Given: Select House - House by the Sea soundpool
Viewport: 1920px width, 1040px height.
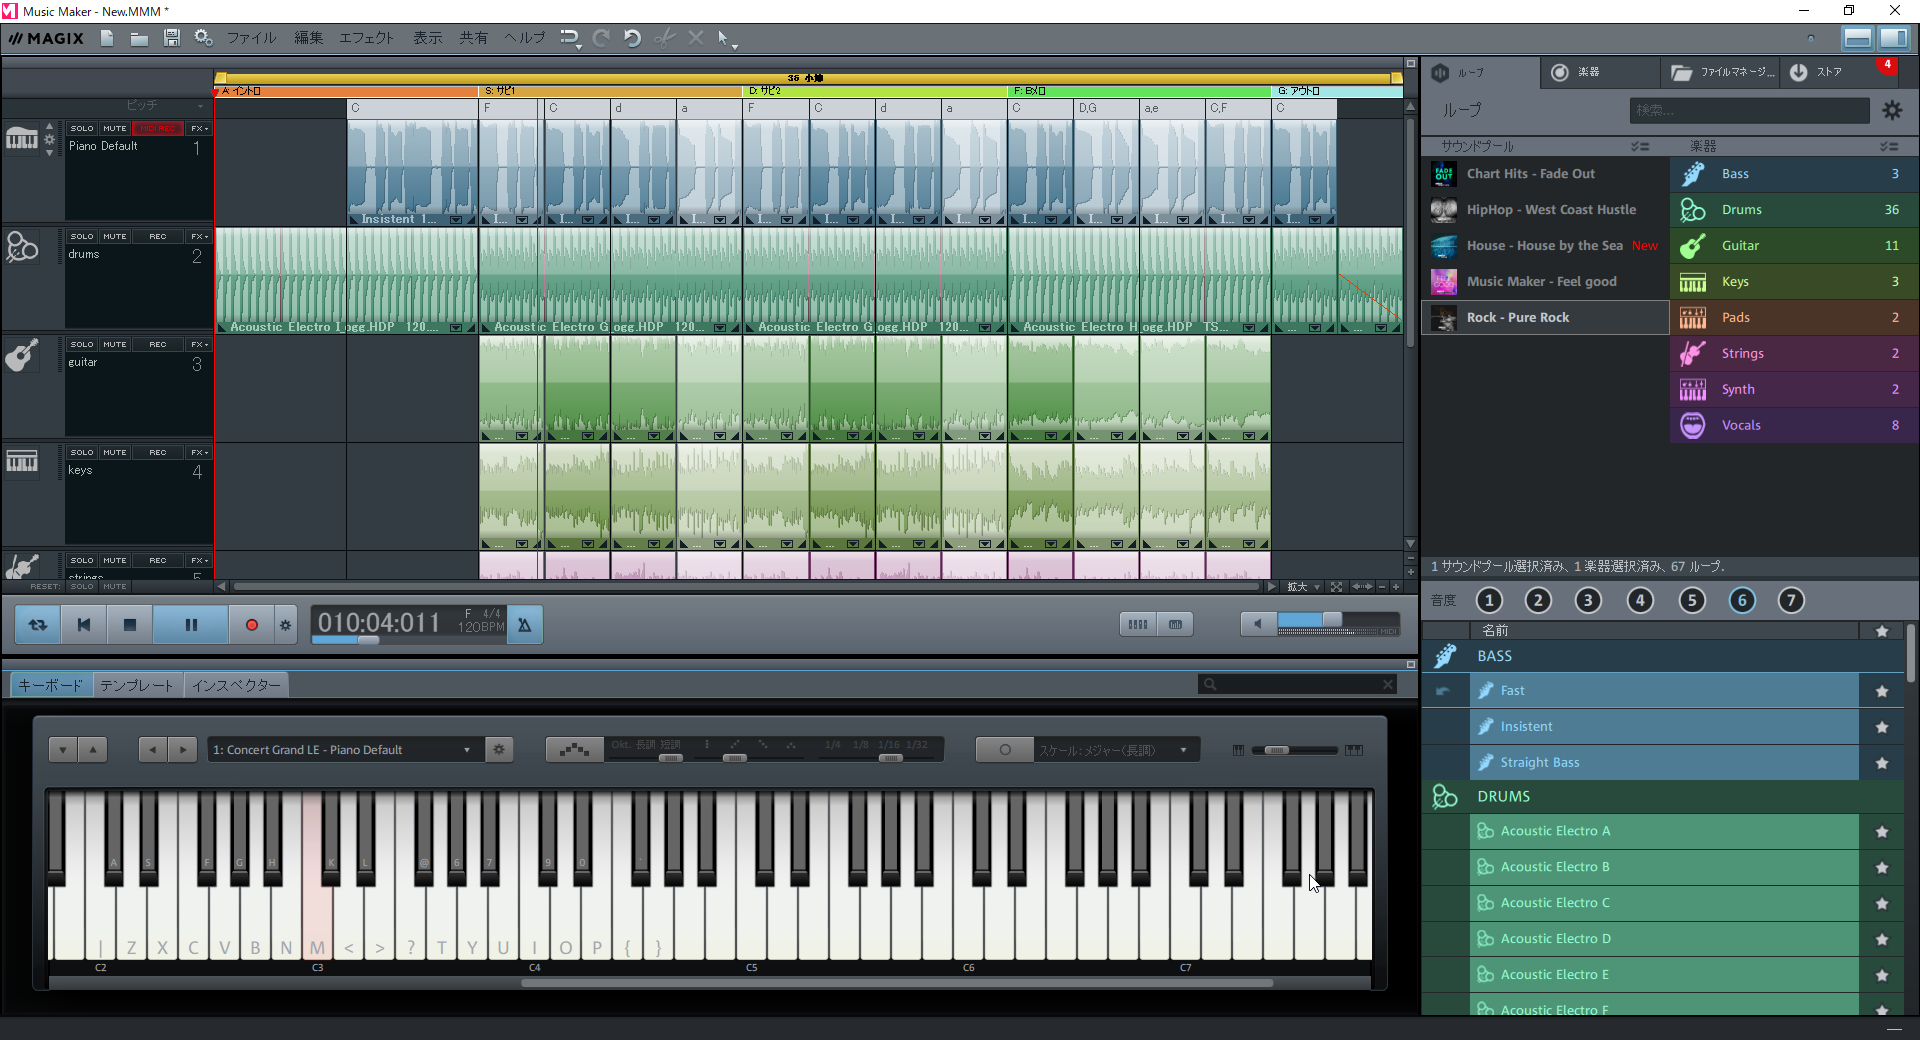Looking at the screenshot, I should [x=1545, y=246].
